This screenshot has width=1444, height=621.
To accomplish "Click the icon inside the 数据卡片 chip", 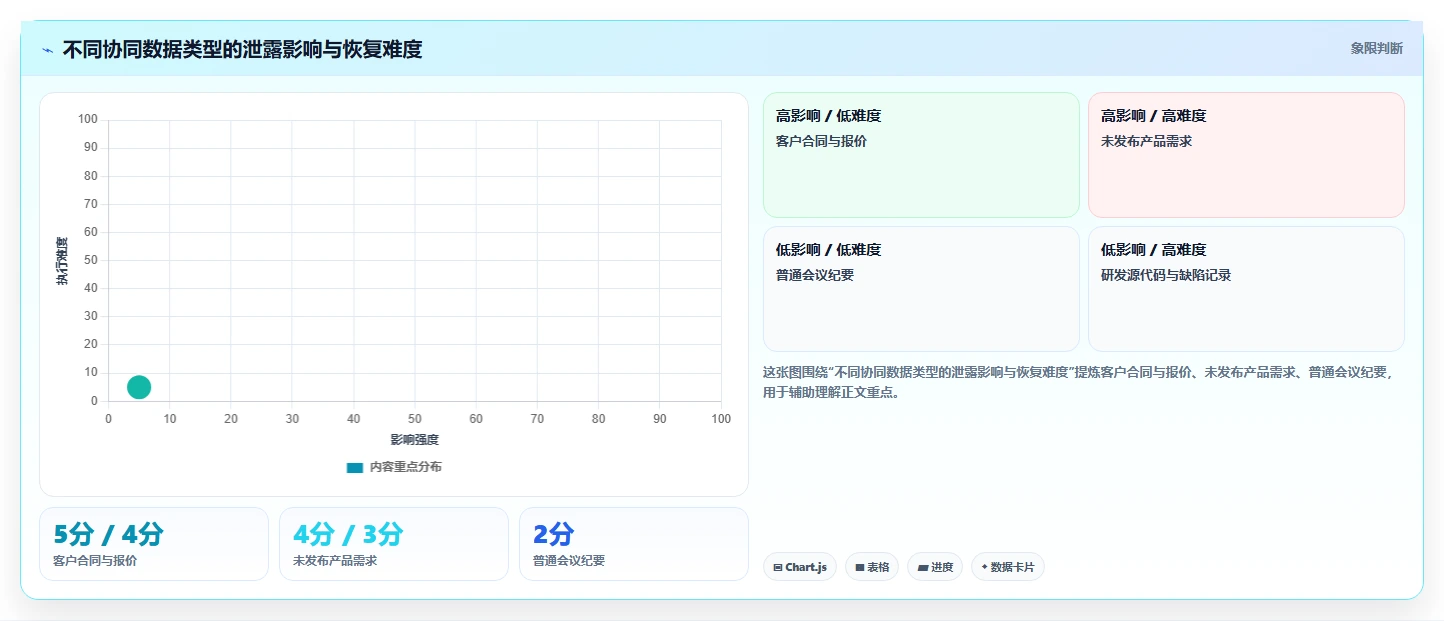I will (x=984, y=567).
